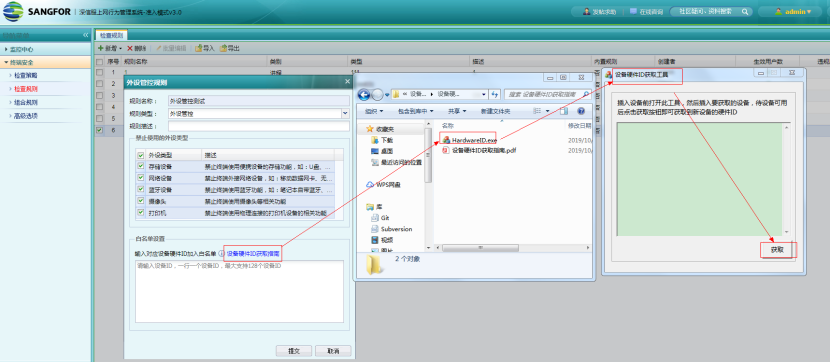Open the admin user dropdown
Viewport: 830px width, 363px height.
tap(792, 11)
